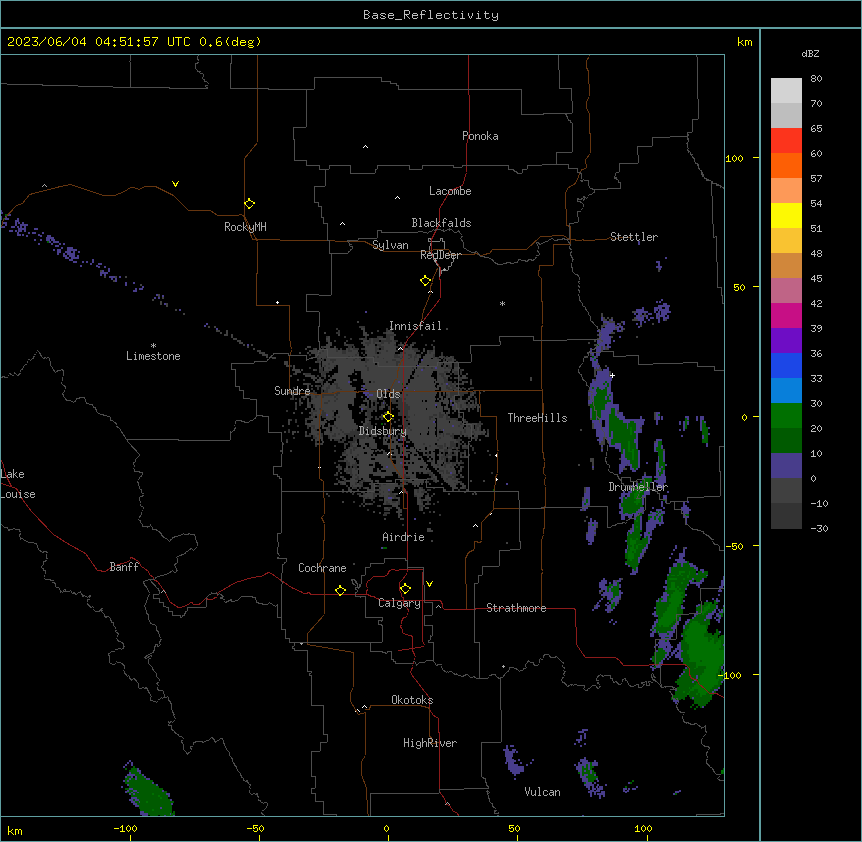
Task: Click the Vulcan label
Action: (x=542, y=792)
